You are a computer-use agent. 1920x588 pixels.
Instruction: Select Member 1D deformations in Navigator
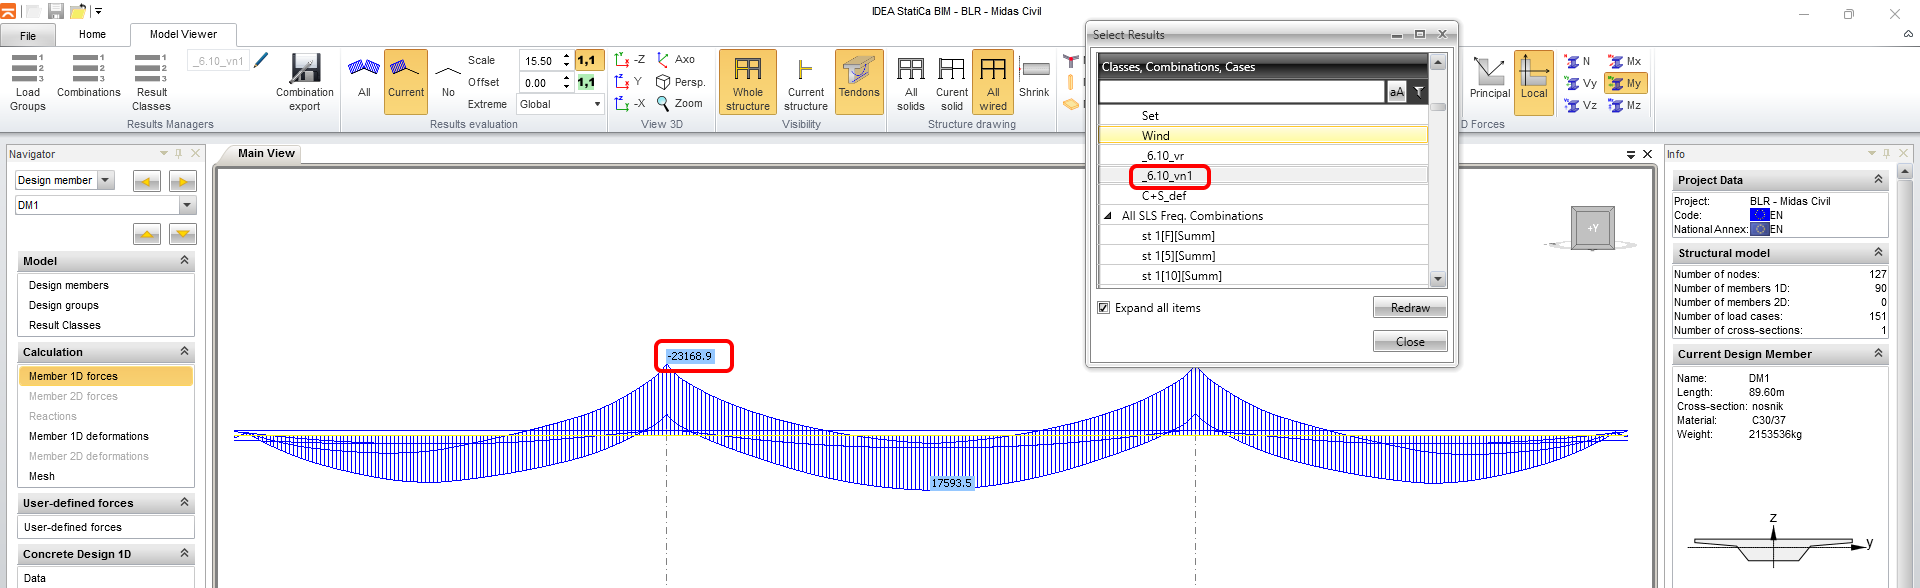click(x=88, y=436)
